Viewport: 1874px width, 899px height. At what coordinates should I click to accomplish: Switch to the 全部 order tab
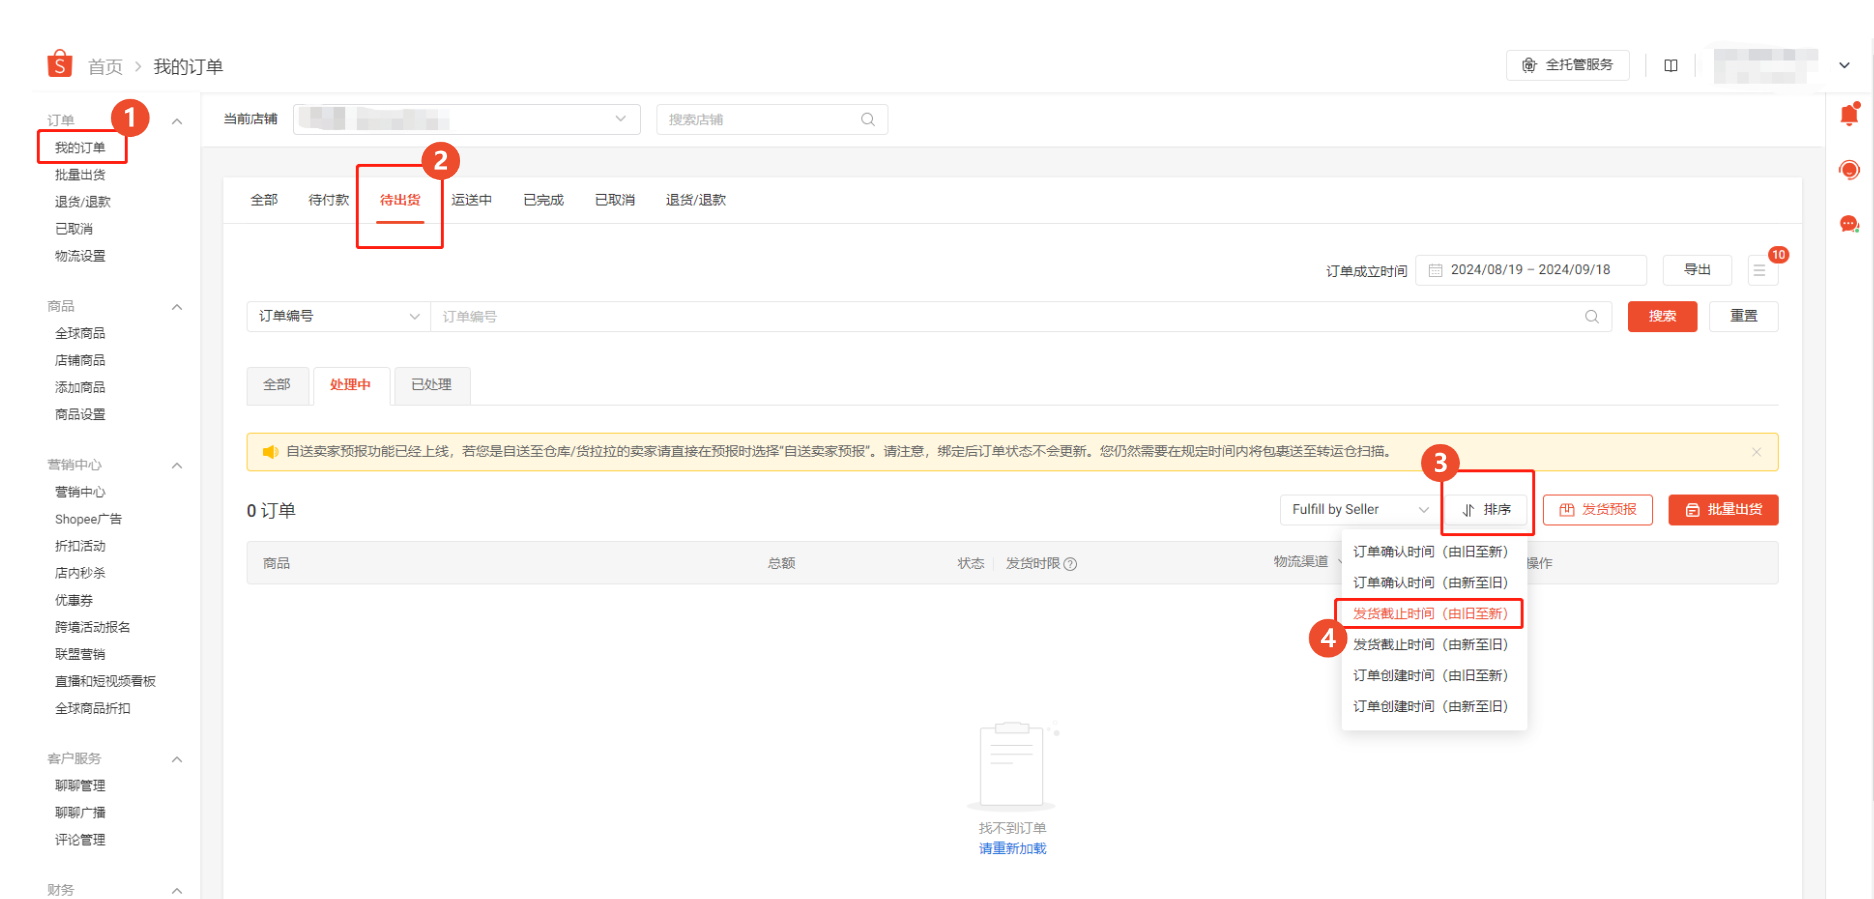[x=264, y=200]
